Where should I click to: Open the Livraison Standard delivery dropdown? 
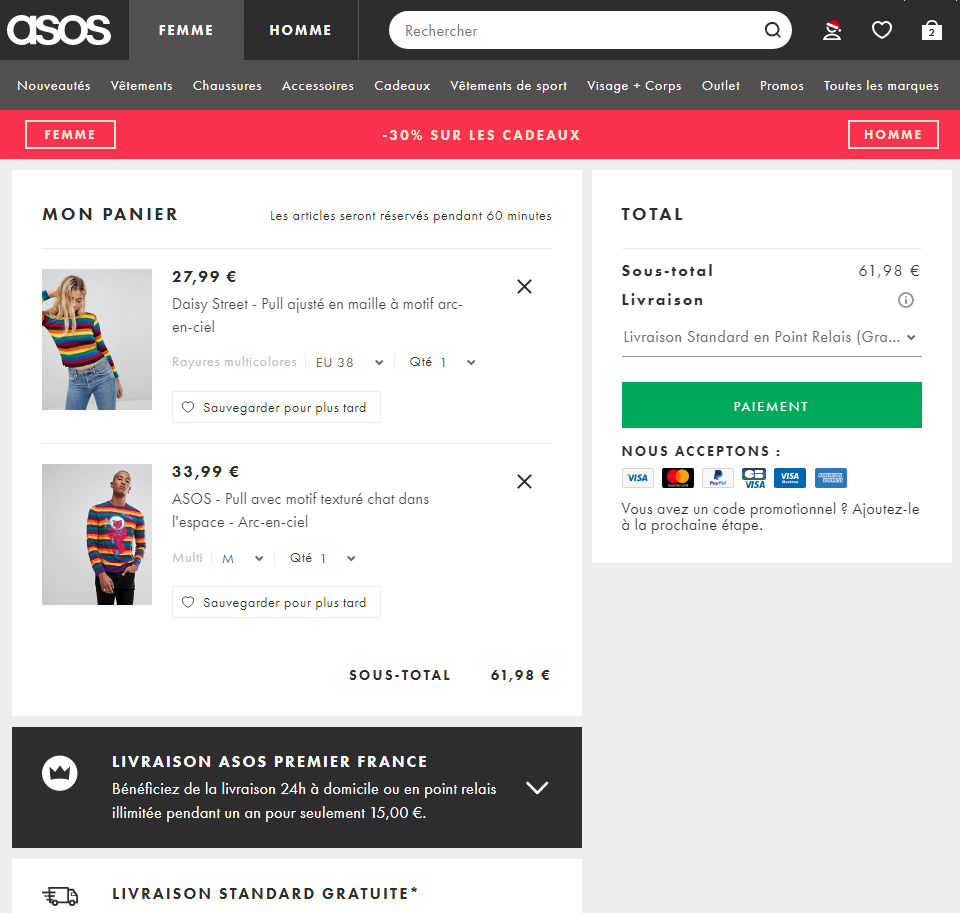click(770, 338)
